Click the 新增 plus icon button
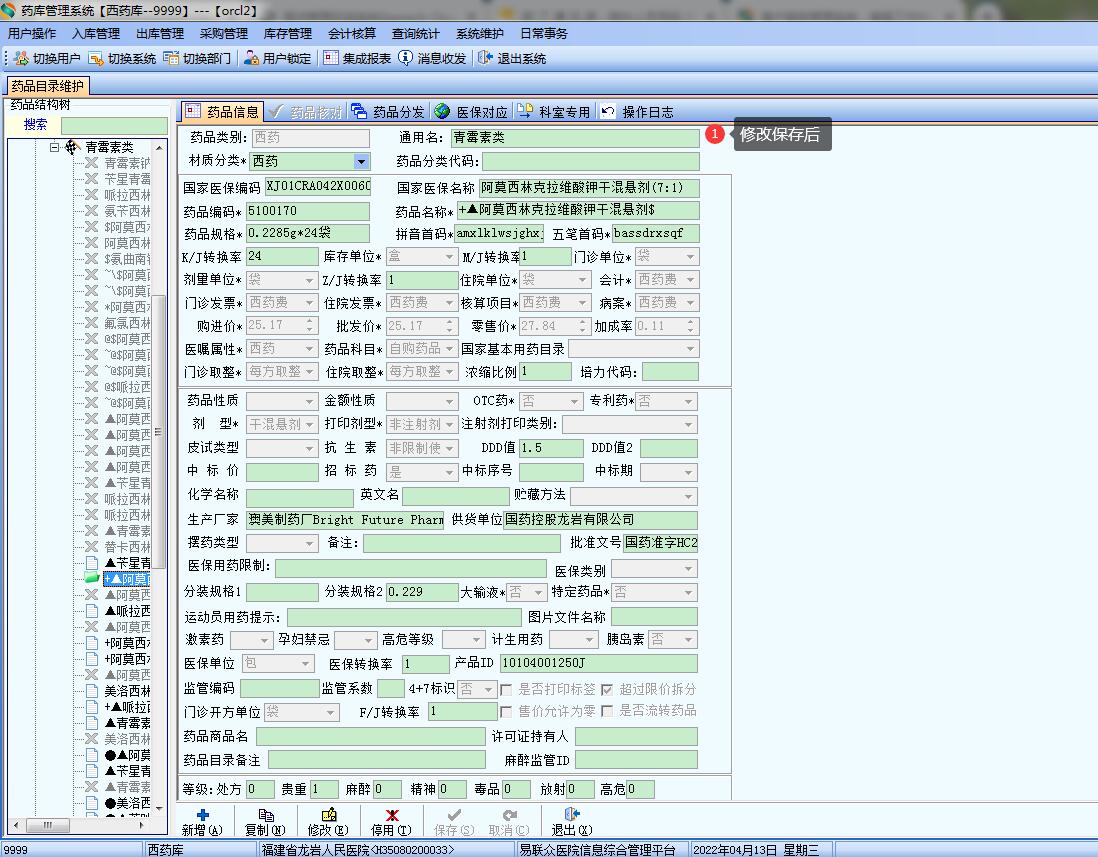Viewport: 1098px width, 857px height. 201,816
